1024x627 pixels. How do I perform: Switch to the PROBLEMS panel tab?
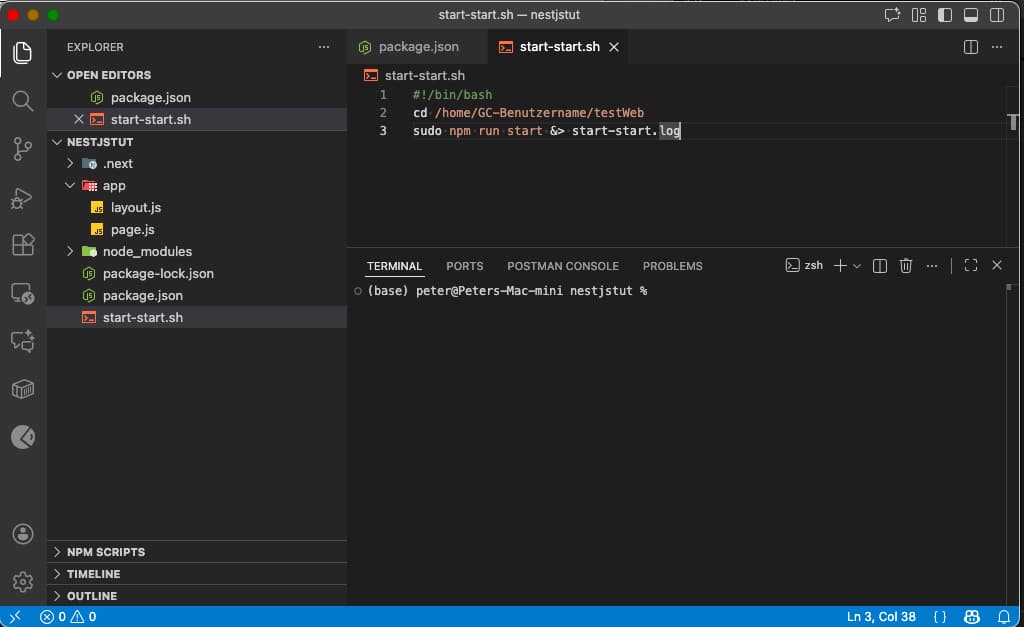pos(673,266)
